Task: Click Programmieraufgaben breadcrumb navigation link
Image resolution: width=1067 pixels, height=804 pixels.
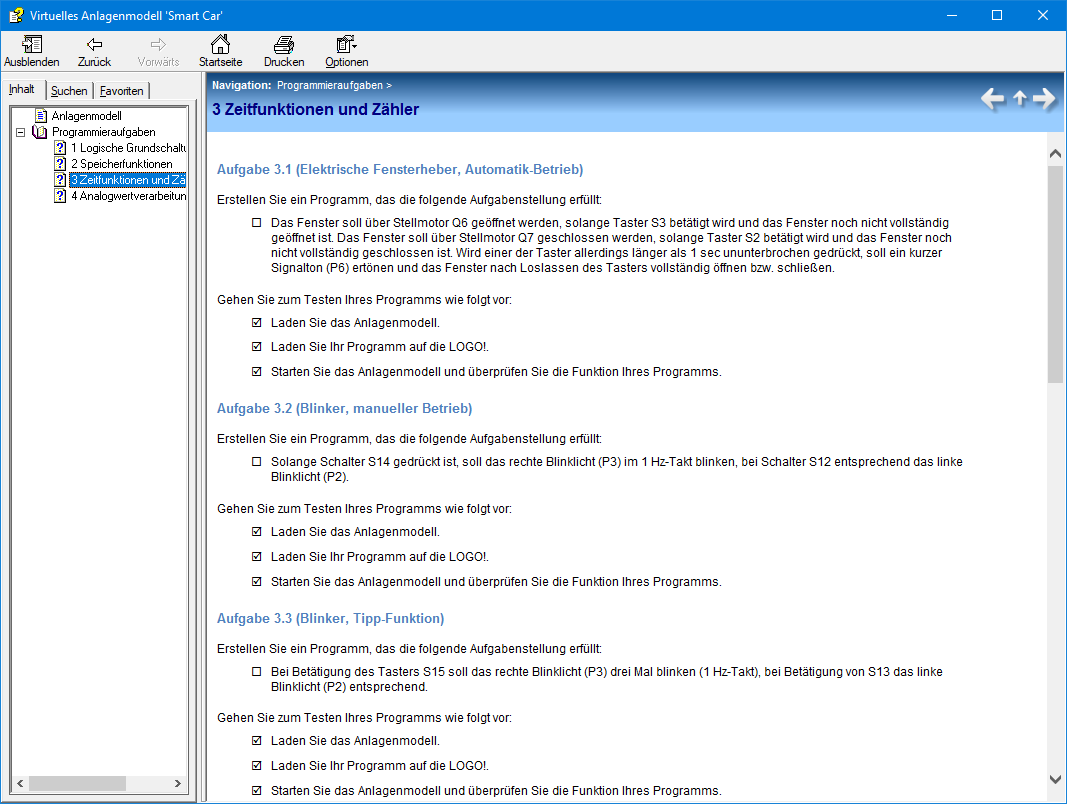Action: tap(330, 85)
